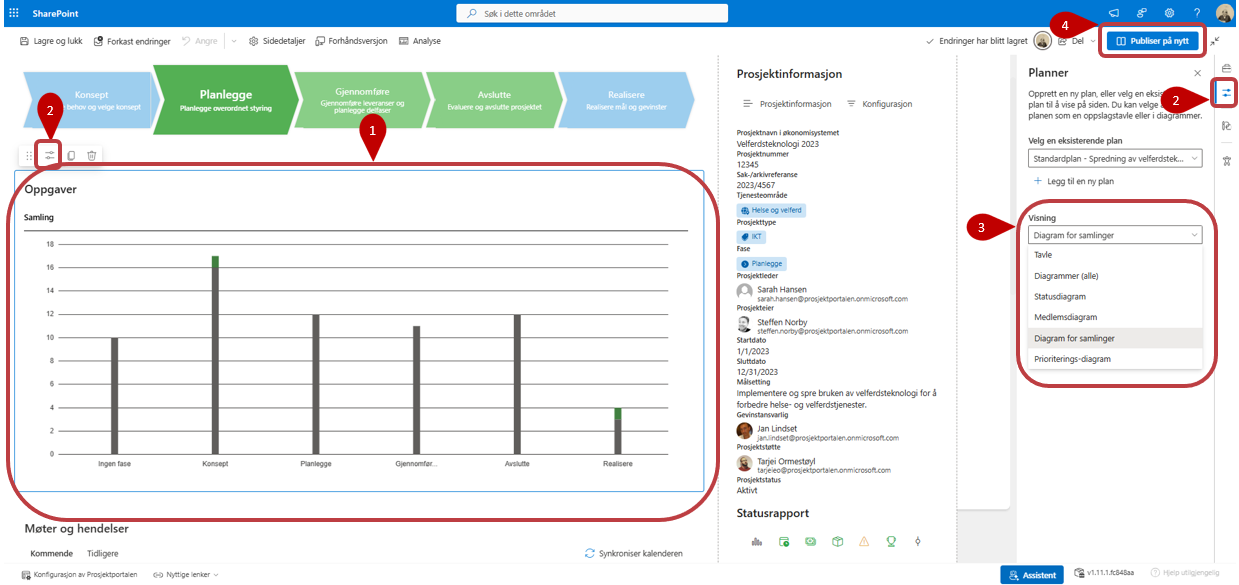Click the web part properties icon in the side rail
Viewport: 1239px width, 585px height.
pos(1227,93)
